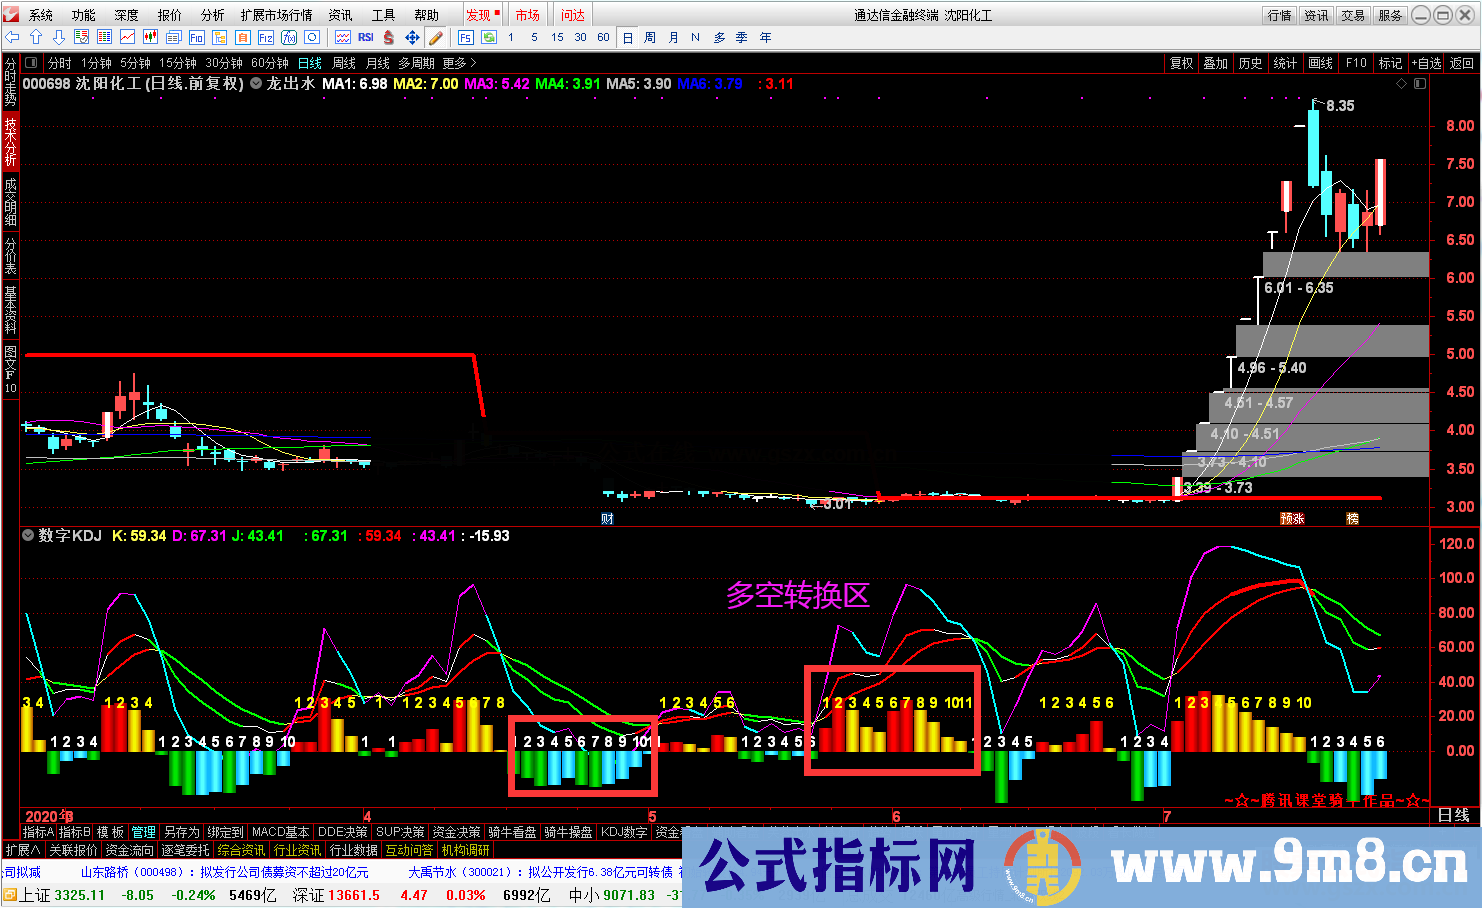Open the 工具 menu

[383, 14]
